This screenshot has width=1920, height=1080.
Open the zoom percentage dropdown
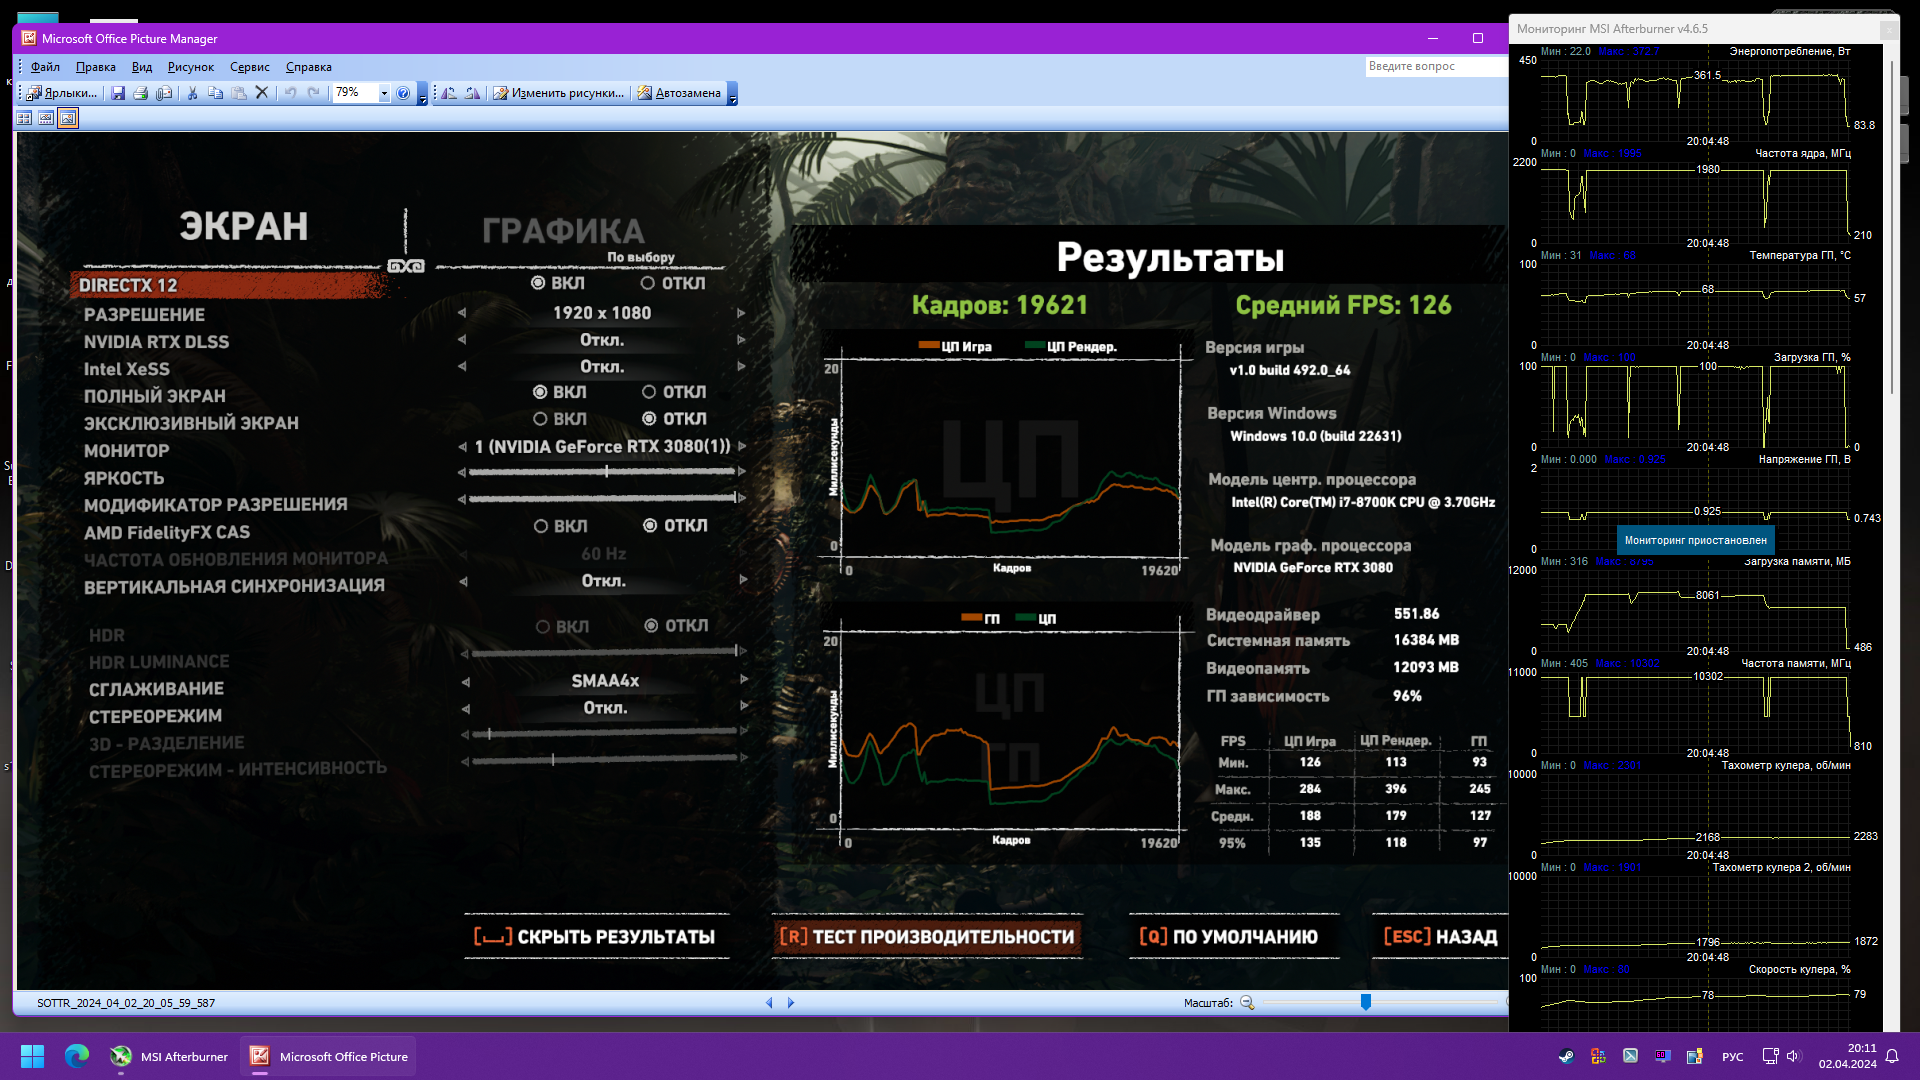pyautogui.click(x=384, y=93)
